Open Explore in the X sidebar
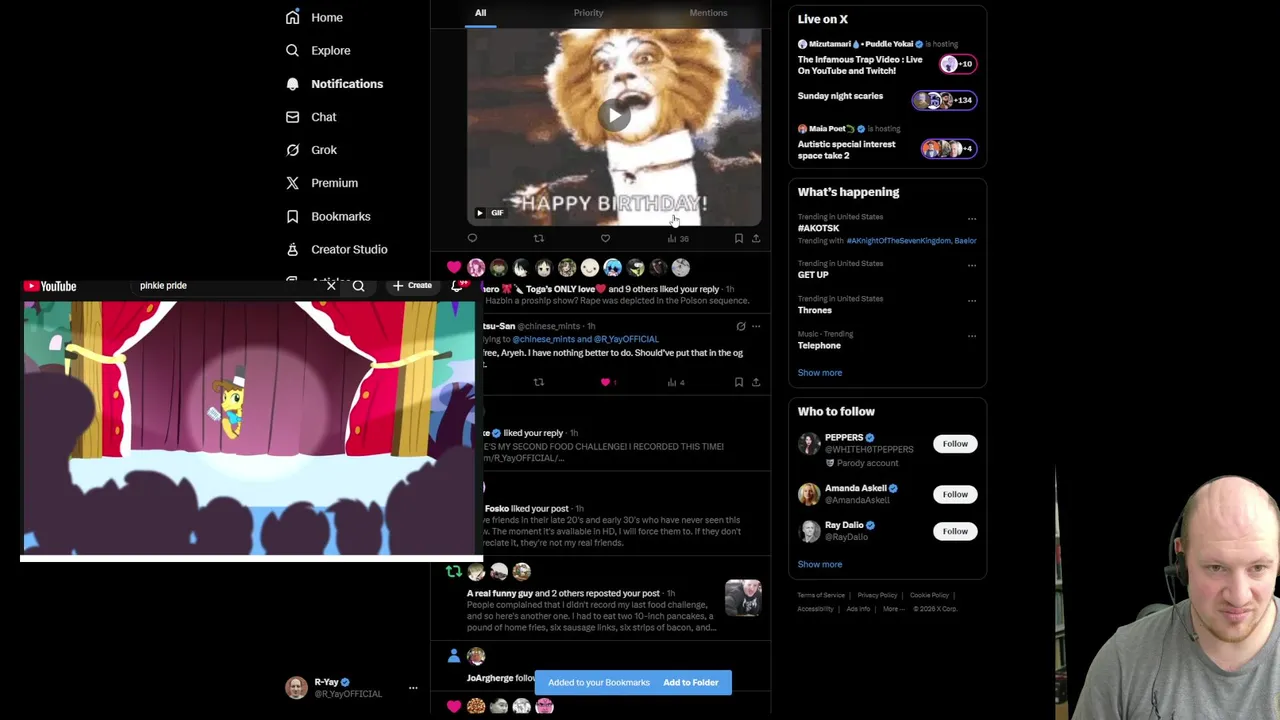This screenshot has height=720, width=1280. coord(318,50)
